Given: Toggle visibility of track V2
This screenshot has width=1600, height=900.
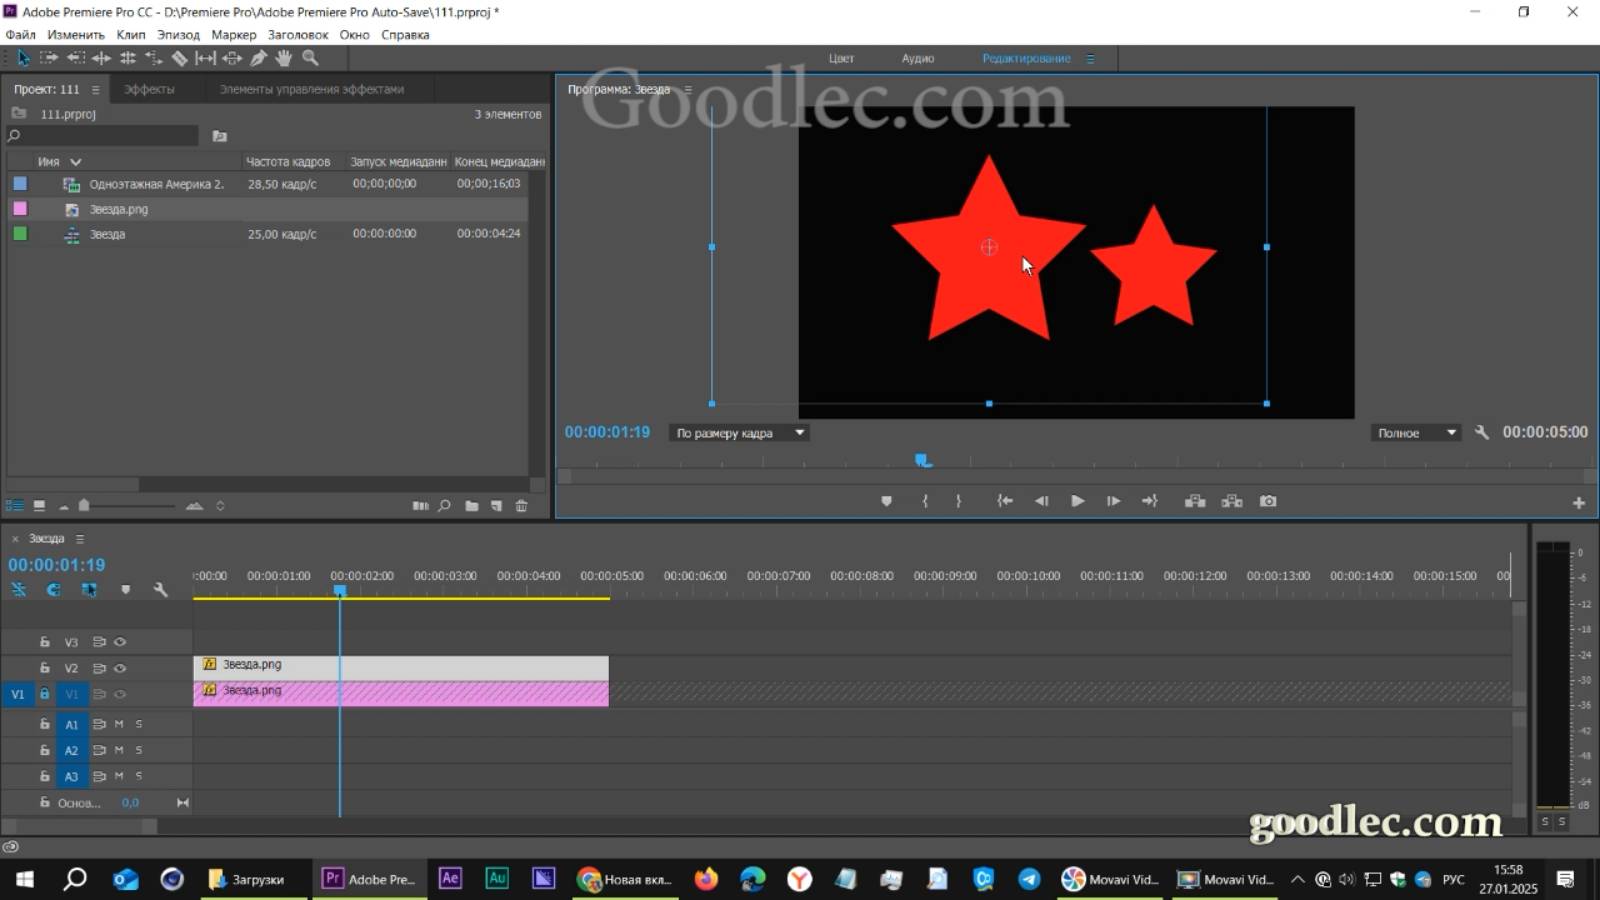Looking at the screenshot, I should [120, 668].
